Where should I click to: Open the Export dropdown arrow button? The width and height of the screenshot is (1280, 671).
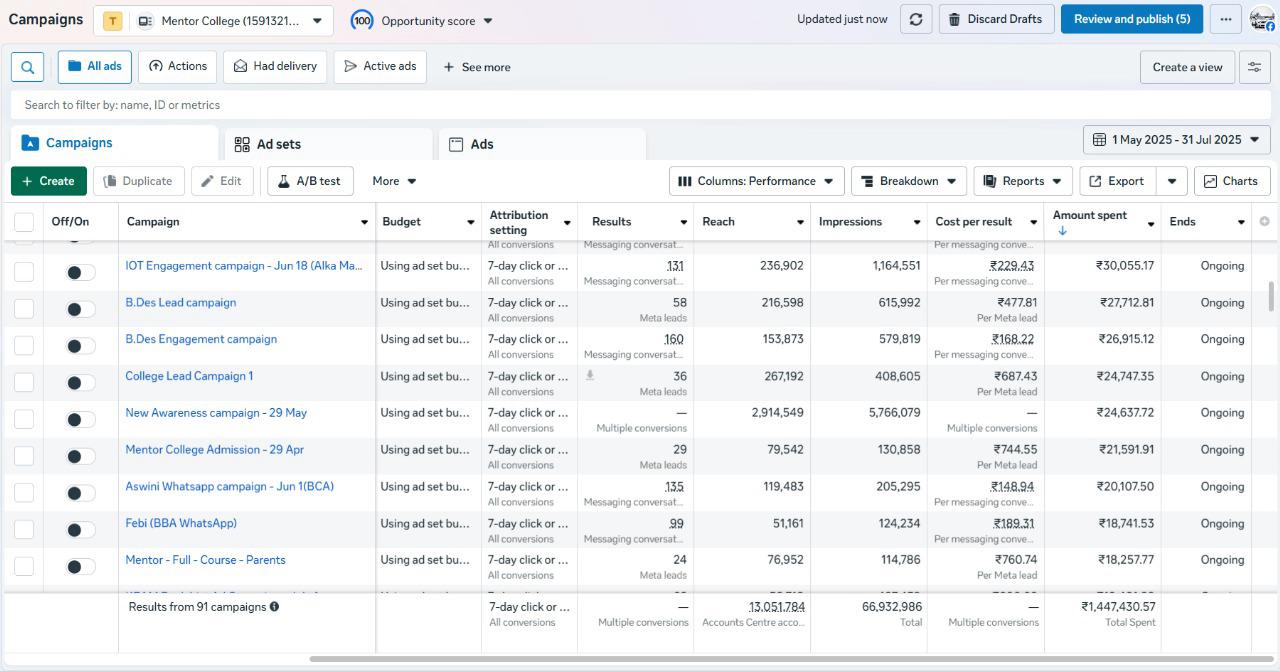(x=1171, y=181)
